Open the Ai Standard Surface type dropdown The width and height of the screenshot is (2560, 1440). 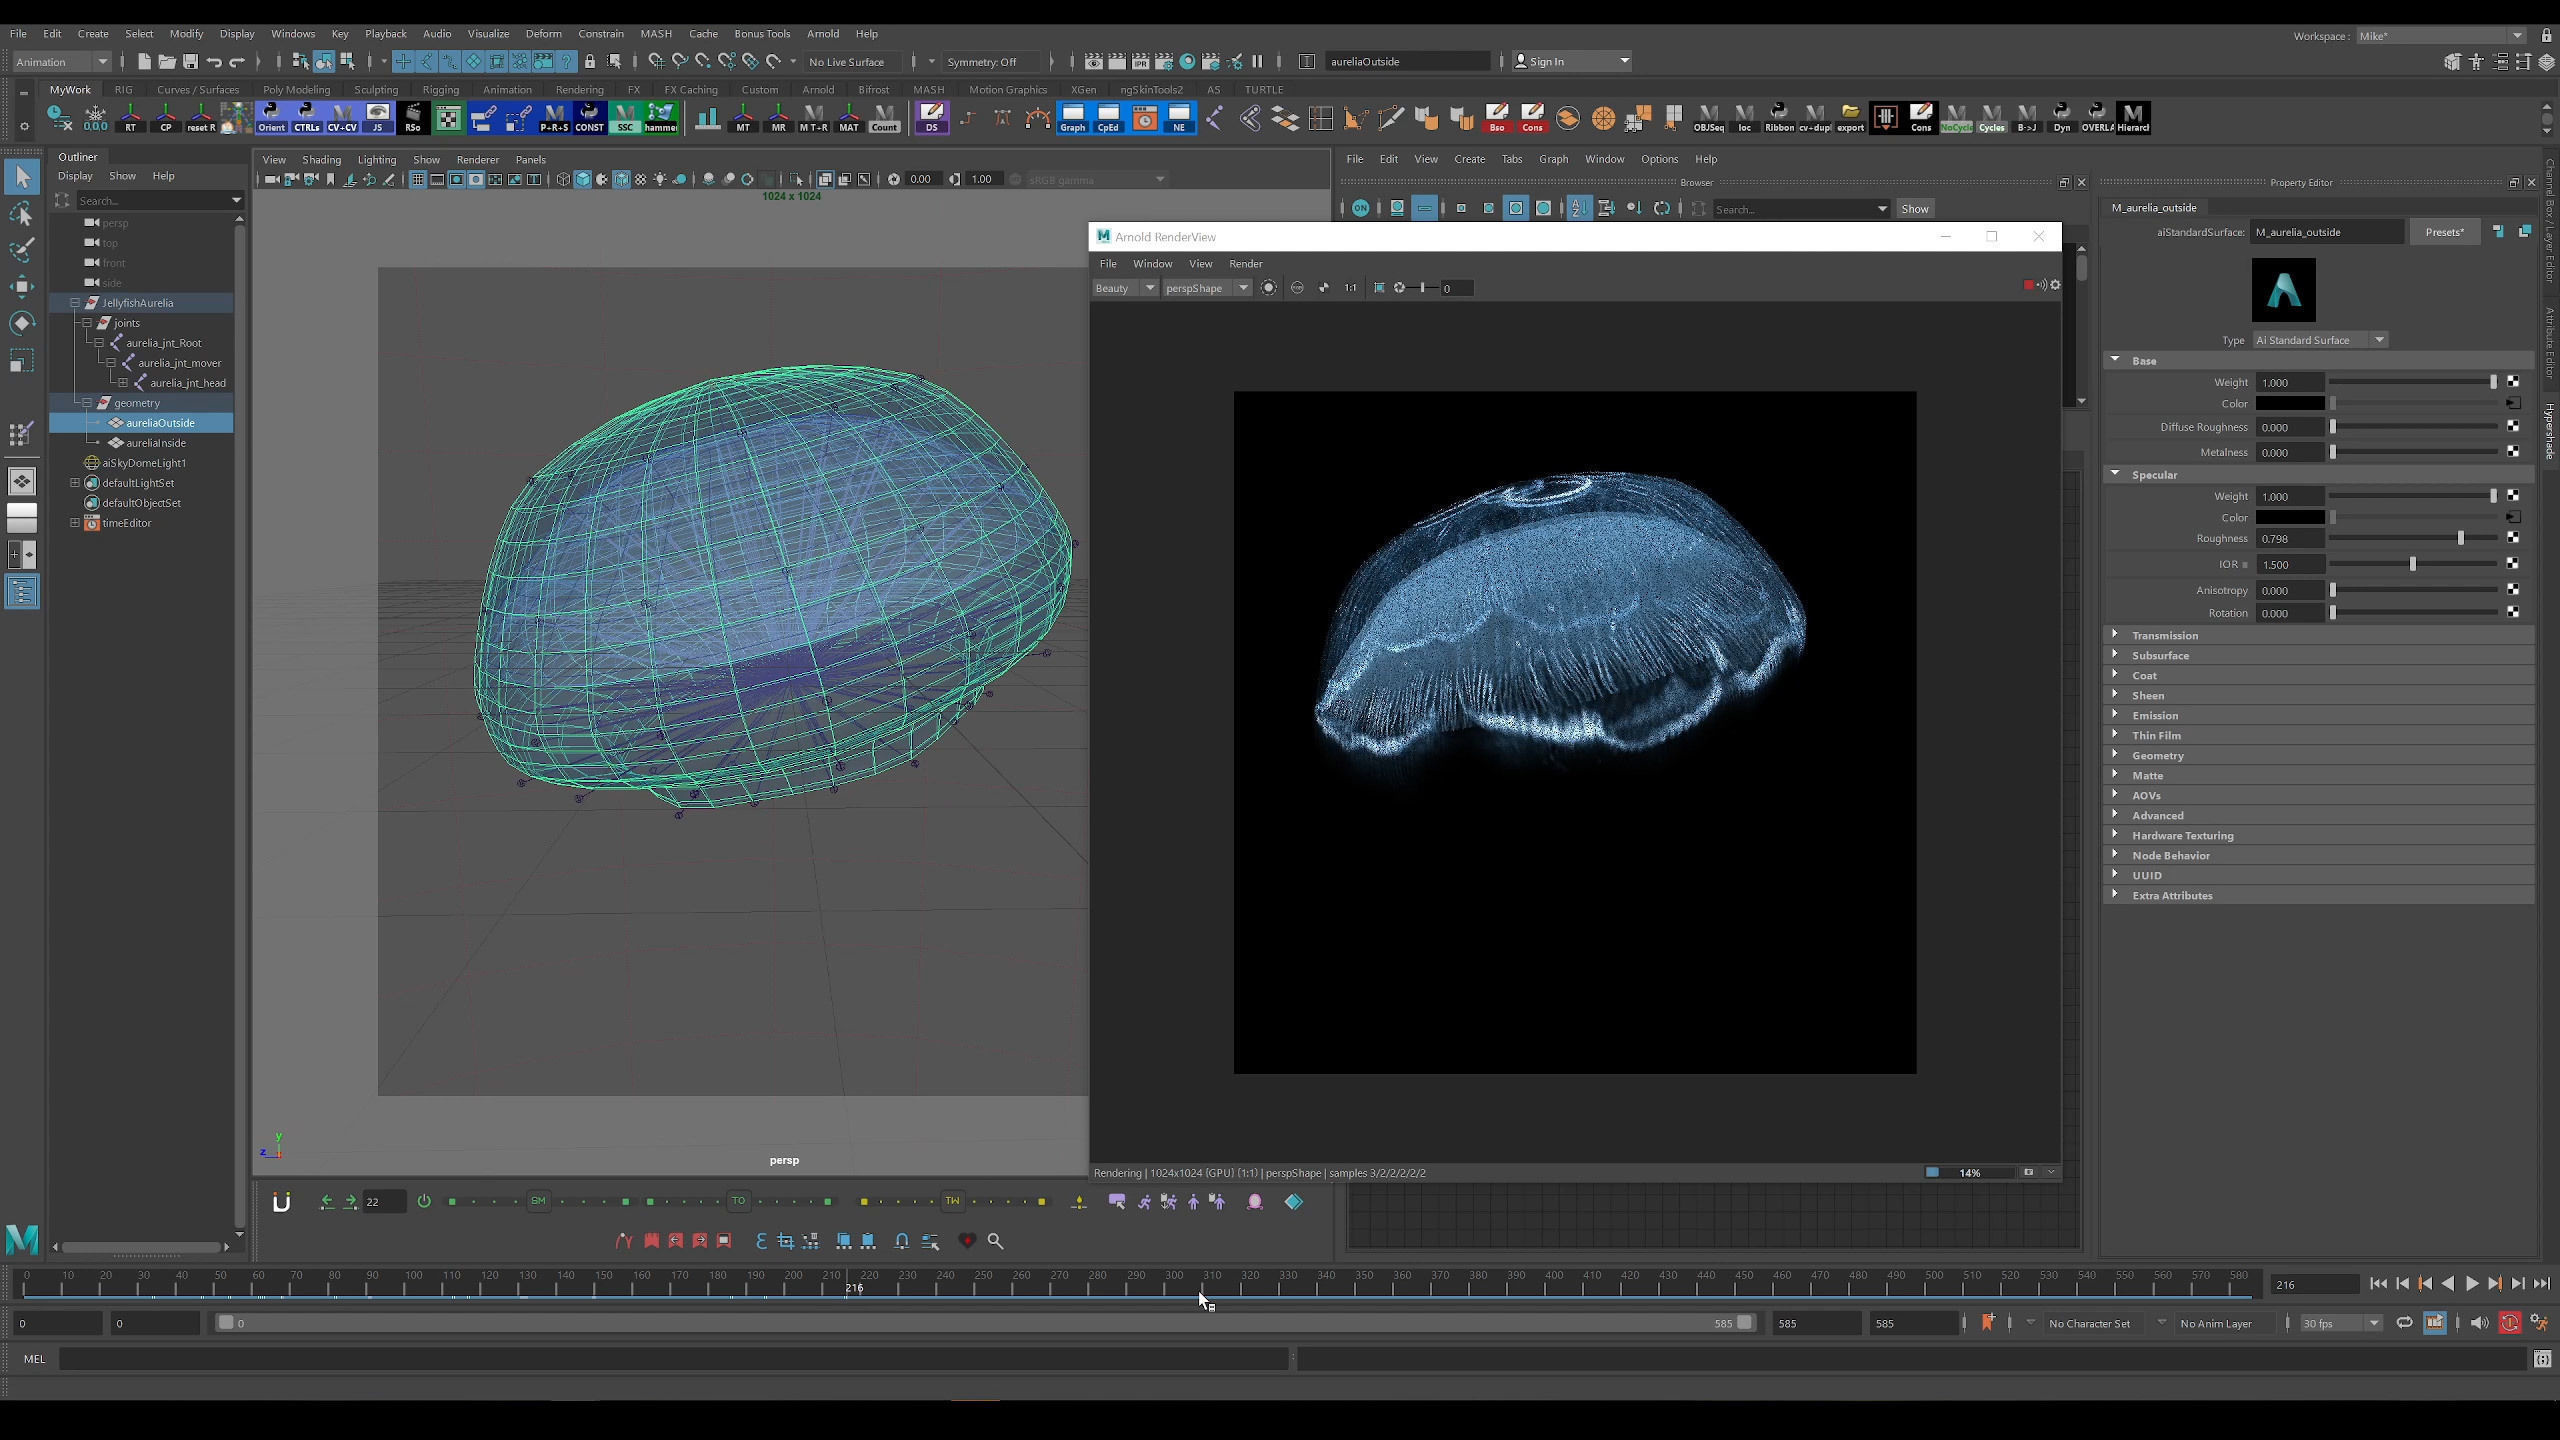[2320, 340]
